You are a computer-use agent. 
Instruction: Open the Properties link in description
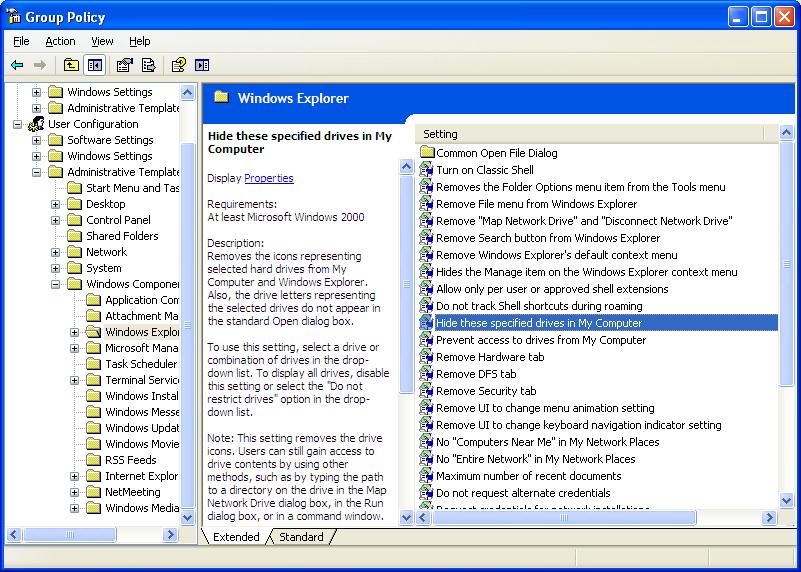coord(269,178)
